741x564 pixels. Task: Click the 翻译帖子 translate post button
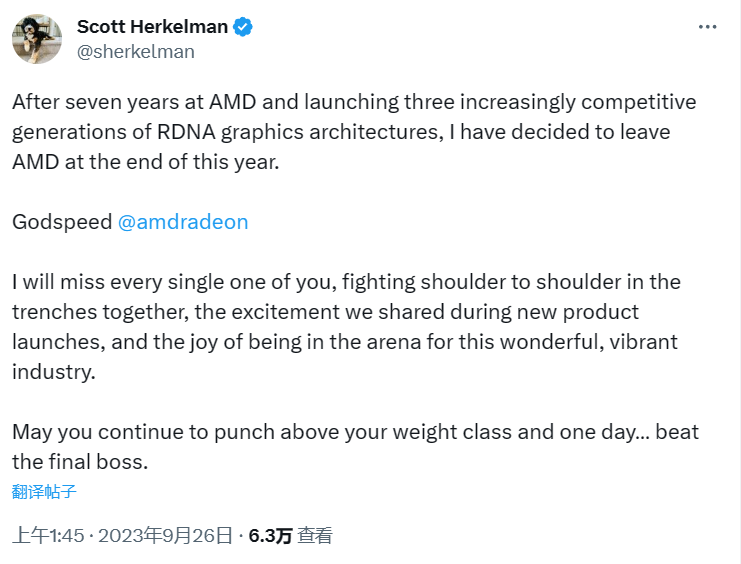click(x=45, y=491)
